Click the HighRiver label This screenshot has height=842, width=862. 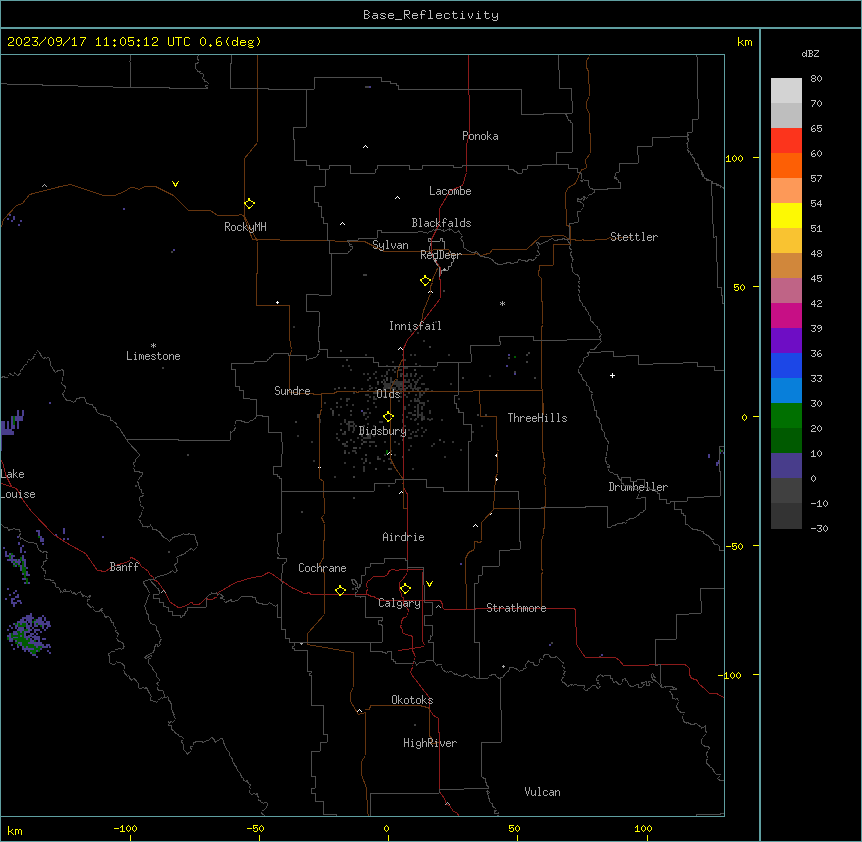430,743
